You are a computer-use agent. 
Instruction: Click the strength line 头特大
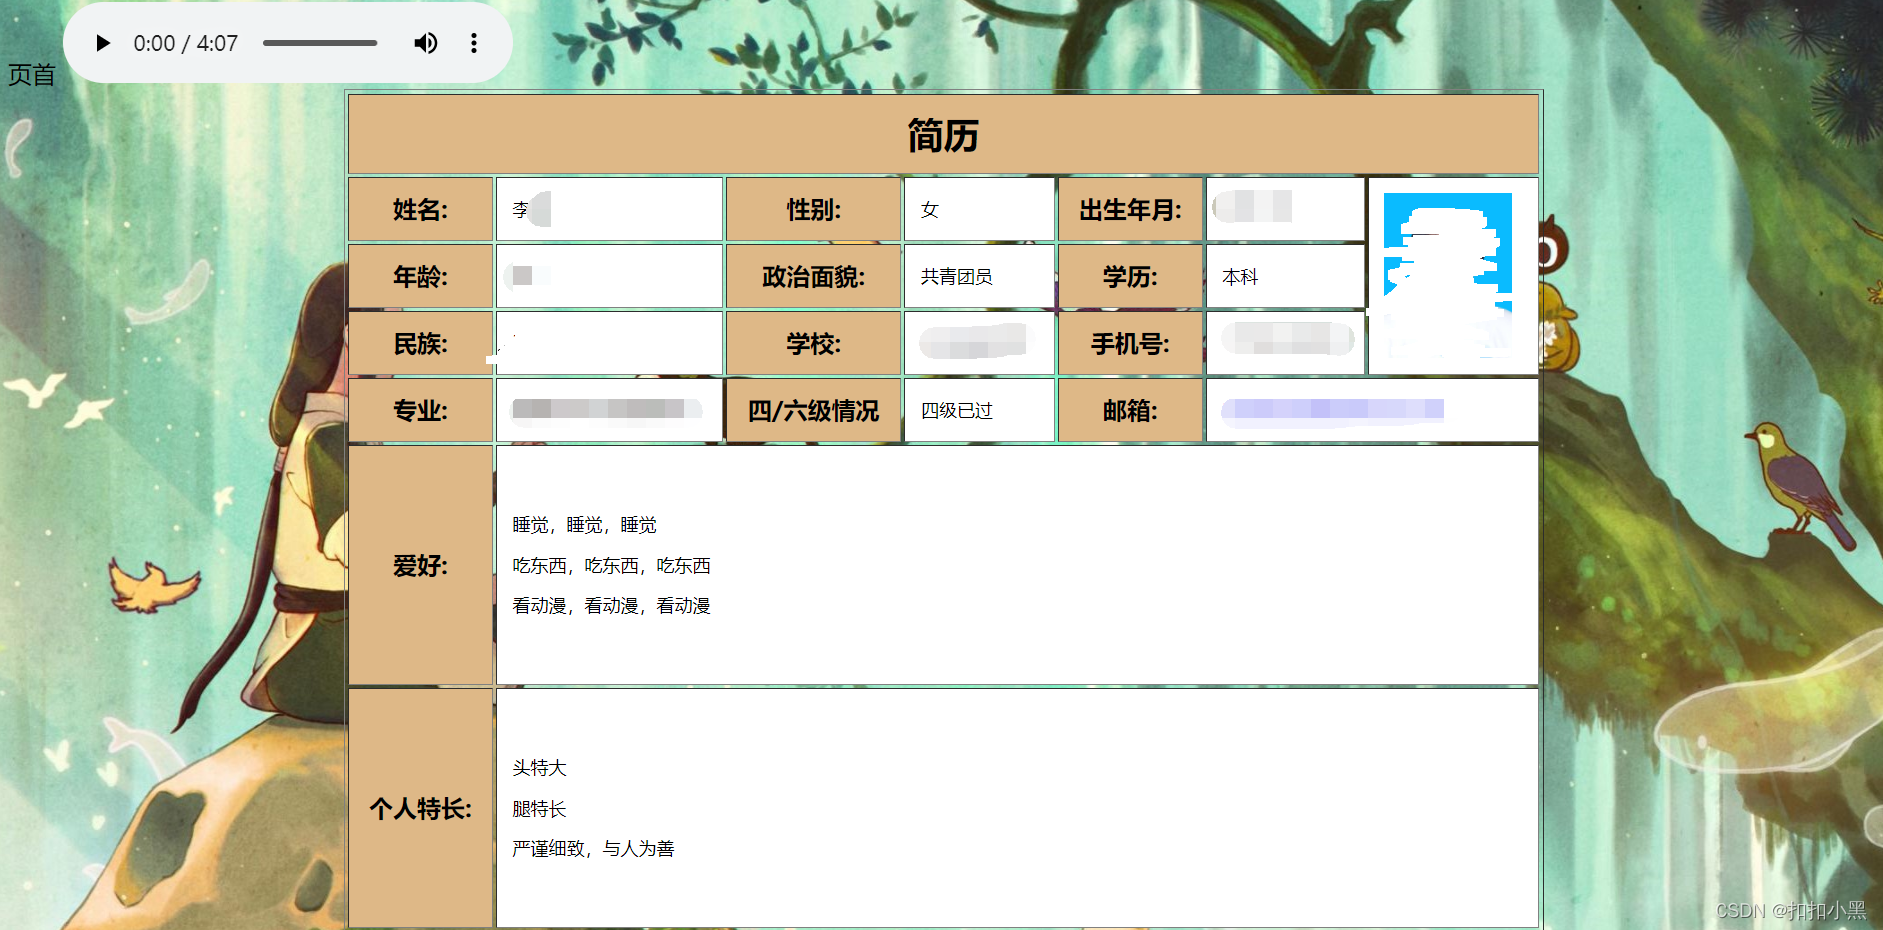click(x=539, y=767)
